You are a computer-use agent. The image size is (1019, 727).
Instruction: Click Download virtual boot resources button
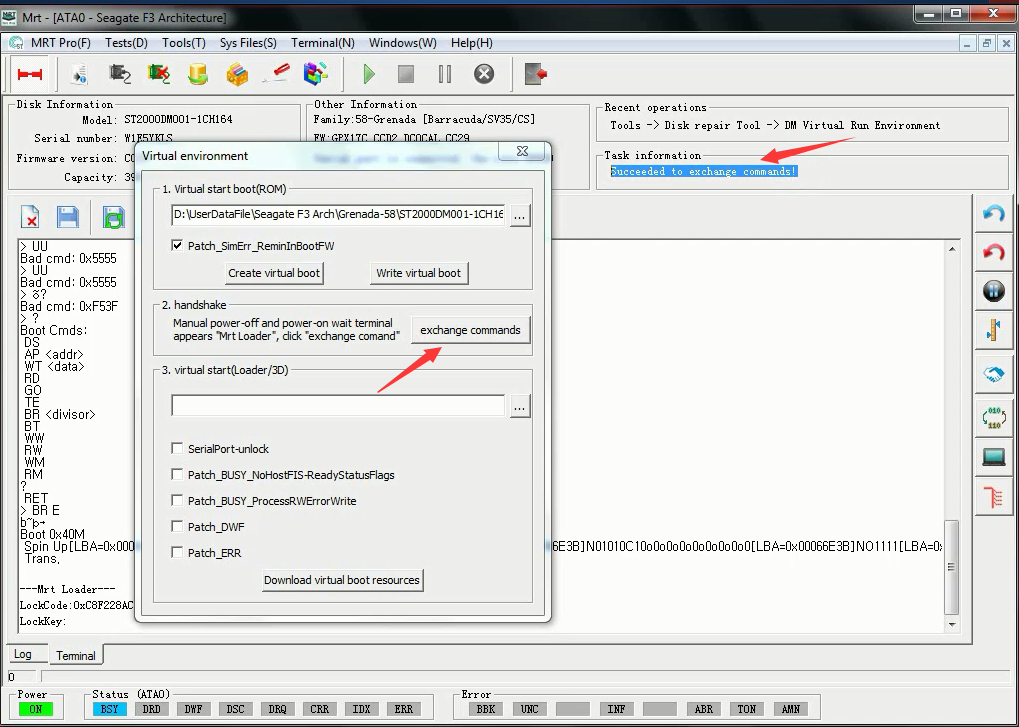[x=342, y=580]
